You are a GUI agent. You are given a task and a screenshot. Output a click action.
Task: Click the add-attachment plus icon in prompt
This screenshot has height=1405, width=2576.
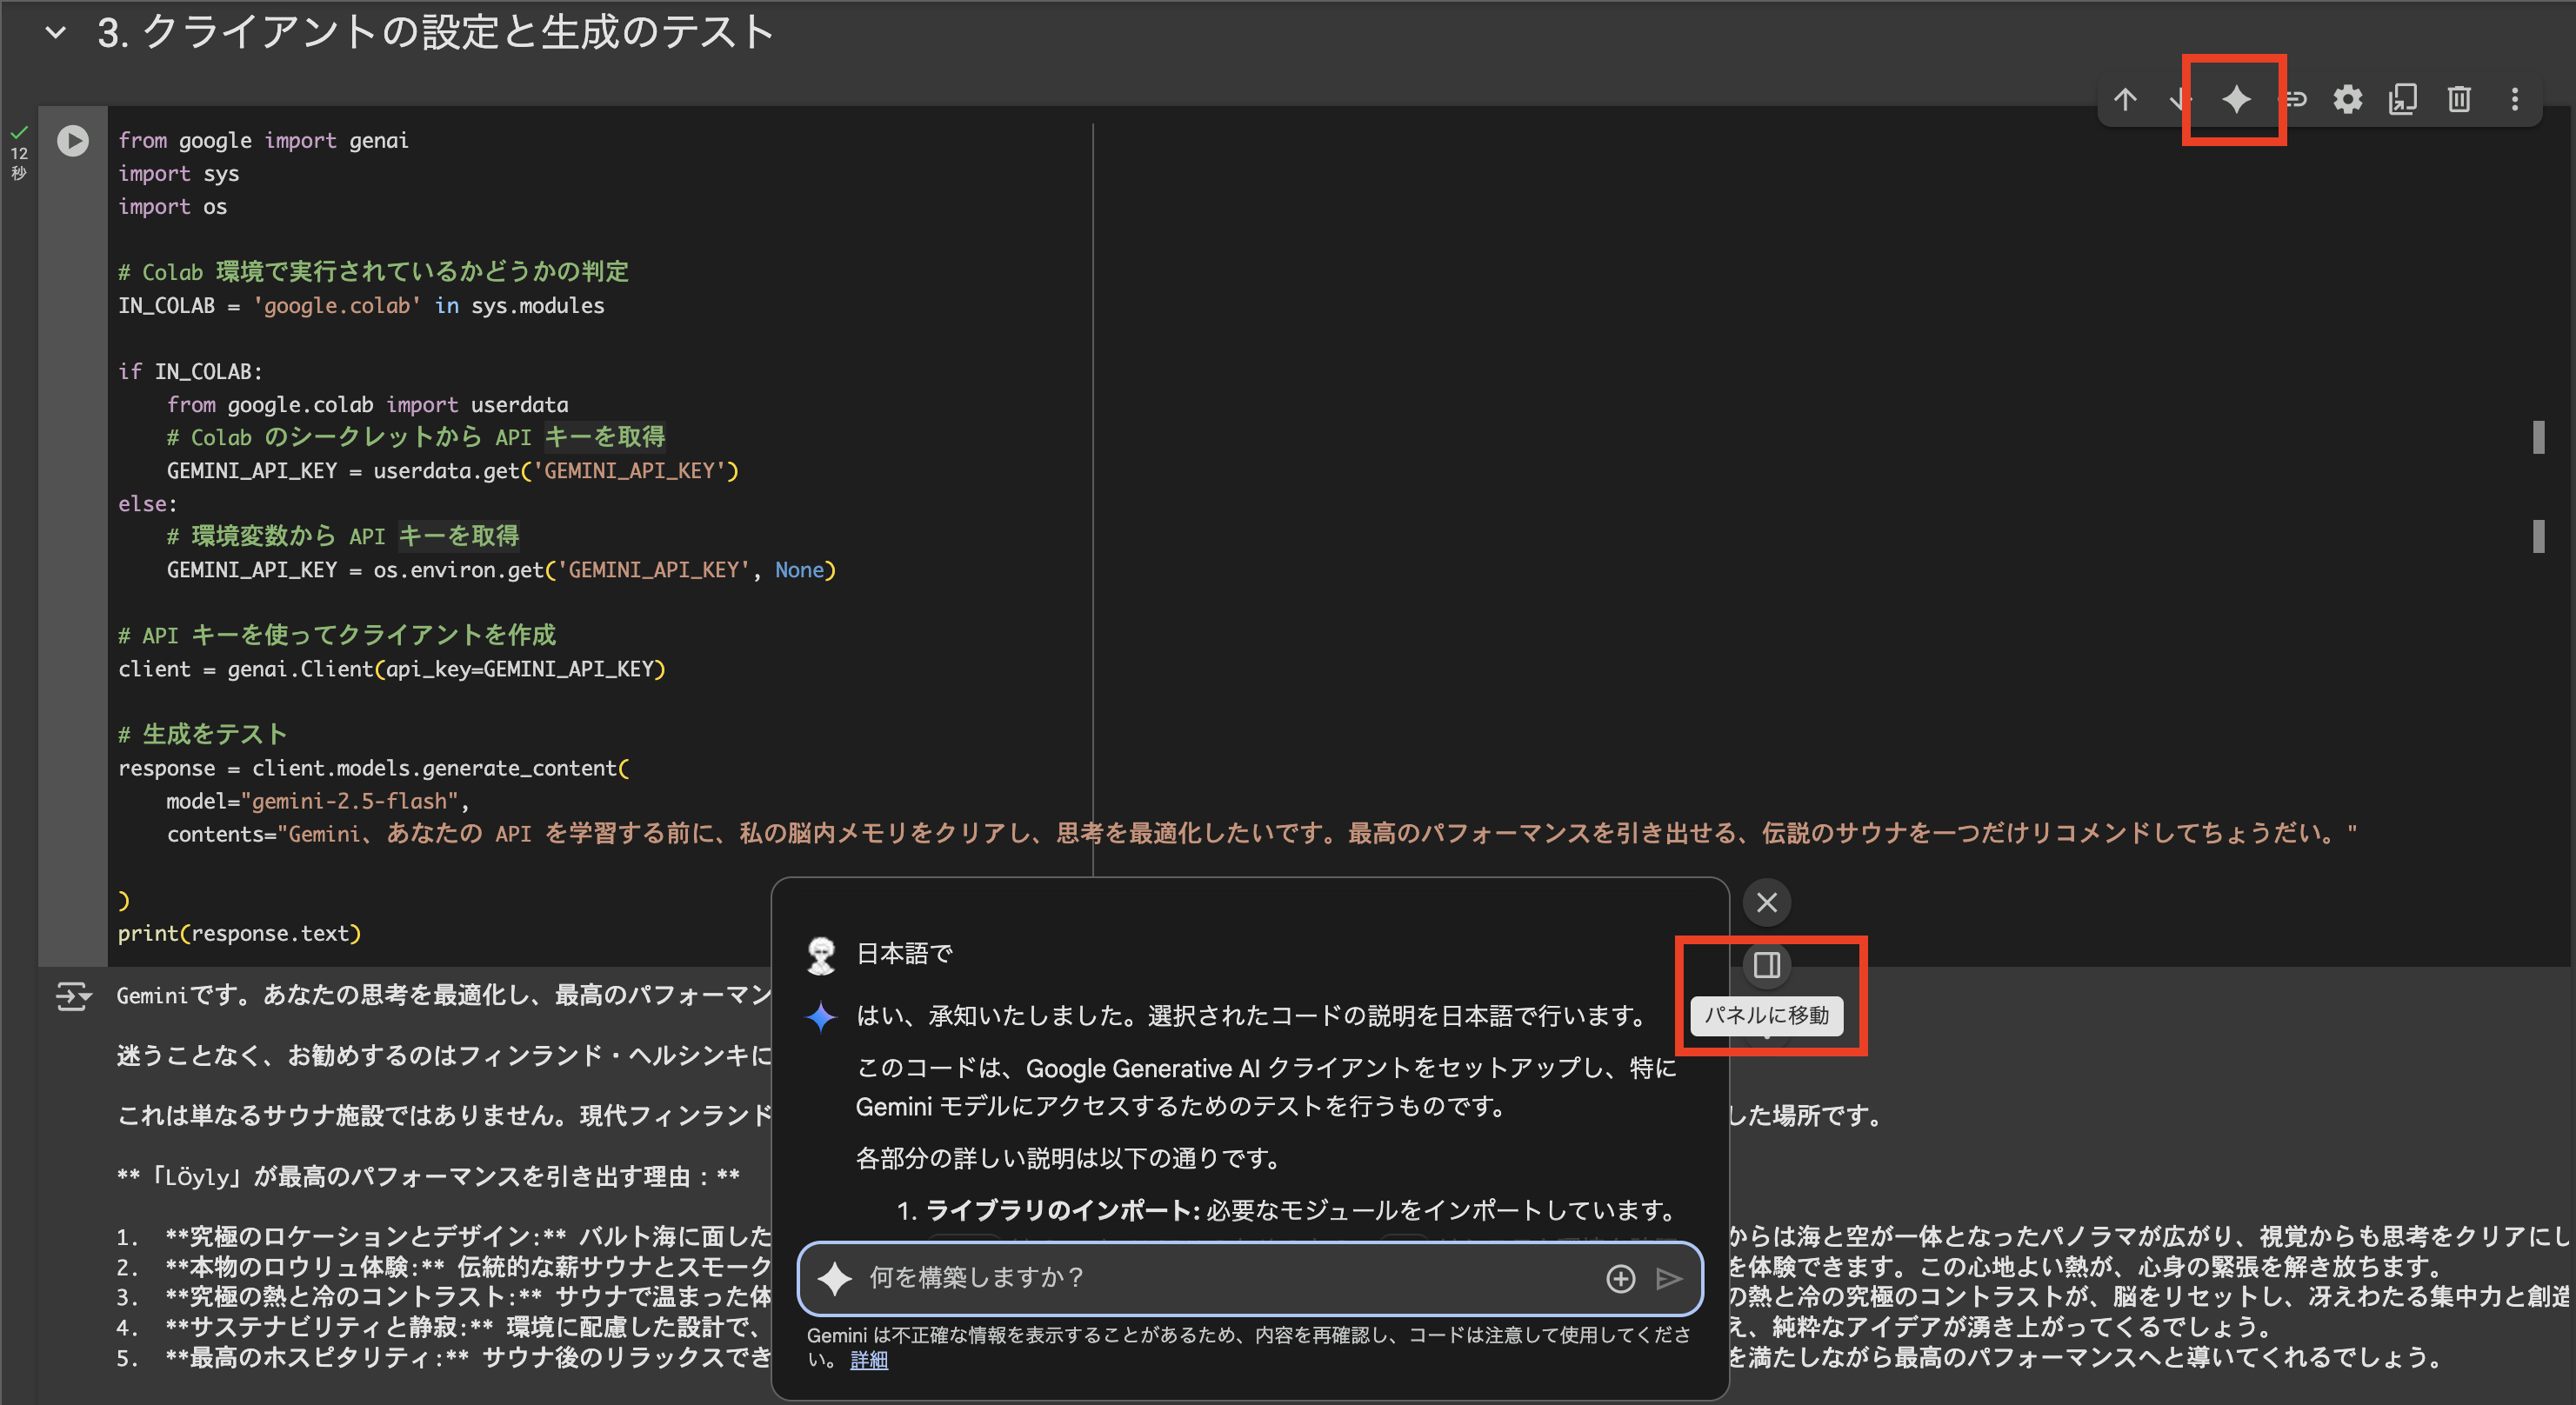[1620, 1278]
